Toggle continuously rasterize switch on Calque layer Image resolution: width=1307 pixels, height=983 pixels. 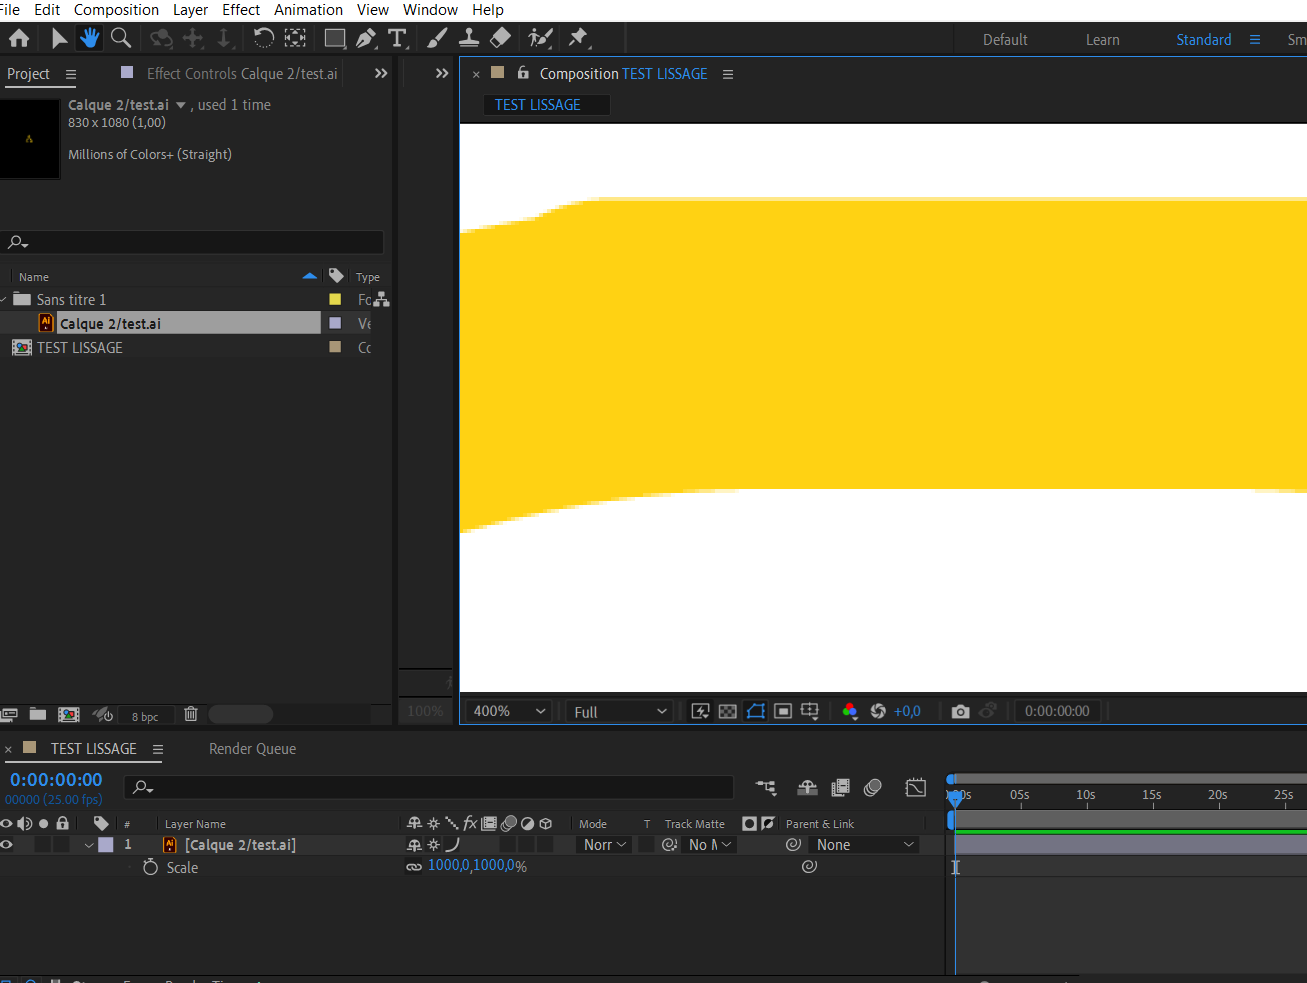click(x=433, y=845)
